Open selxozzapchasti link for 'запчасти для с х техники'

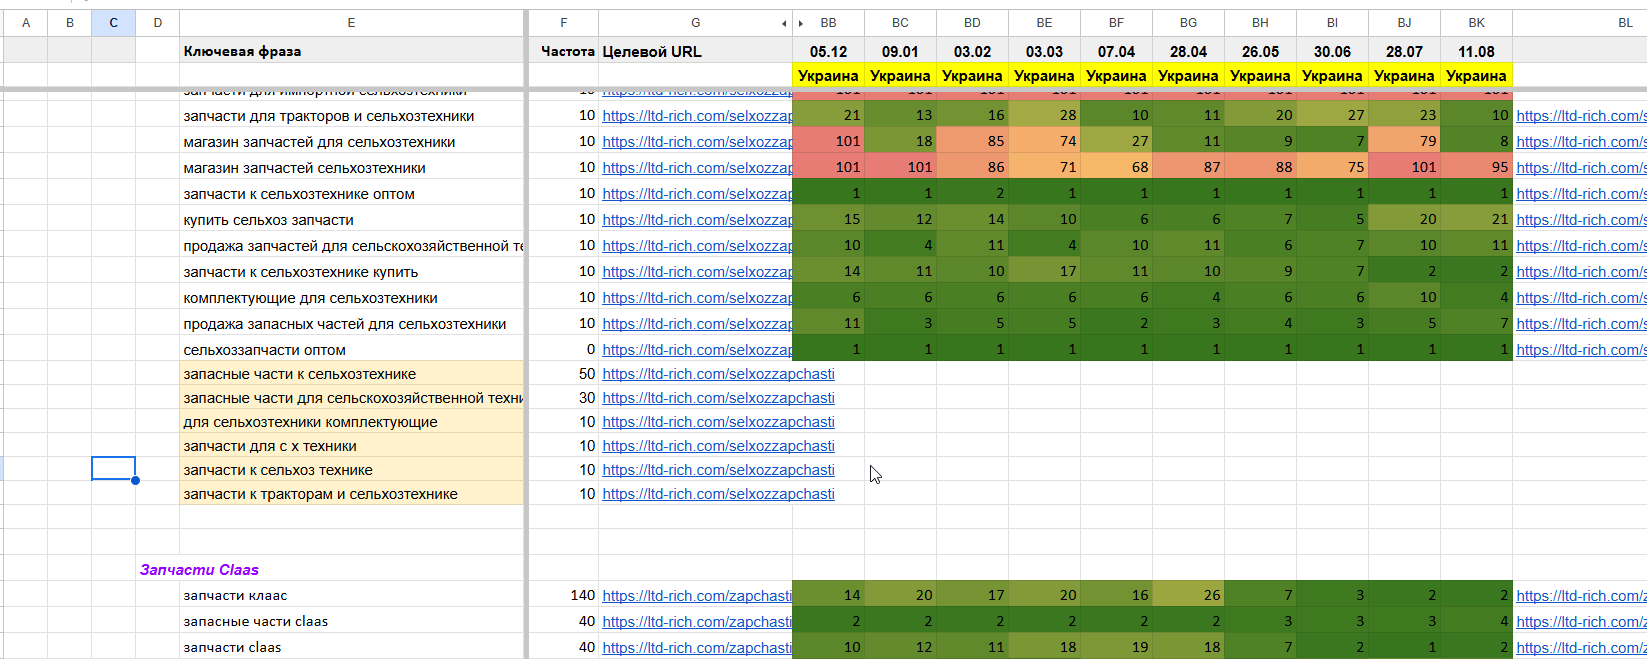(718, 446)
